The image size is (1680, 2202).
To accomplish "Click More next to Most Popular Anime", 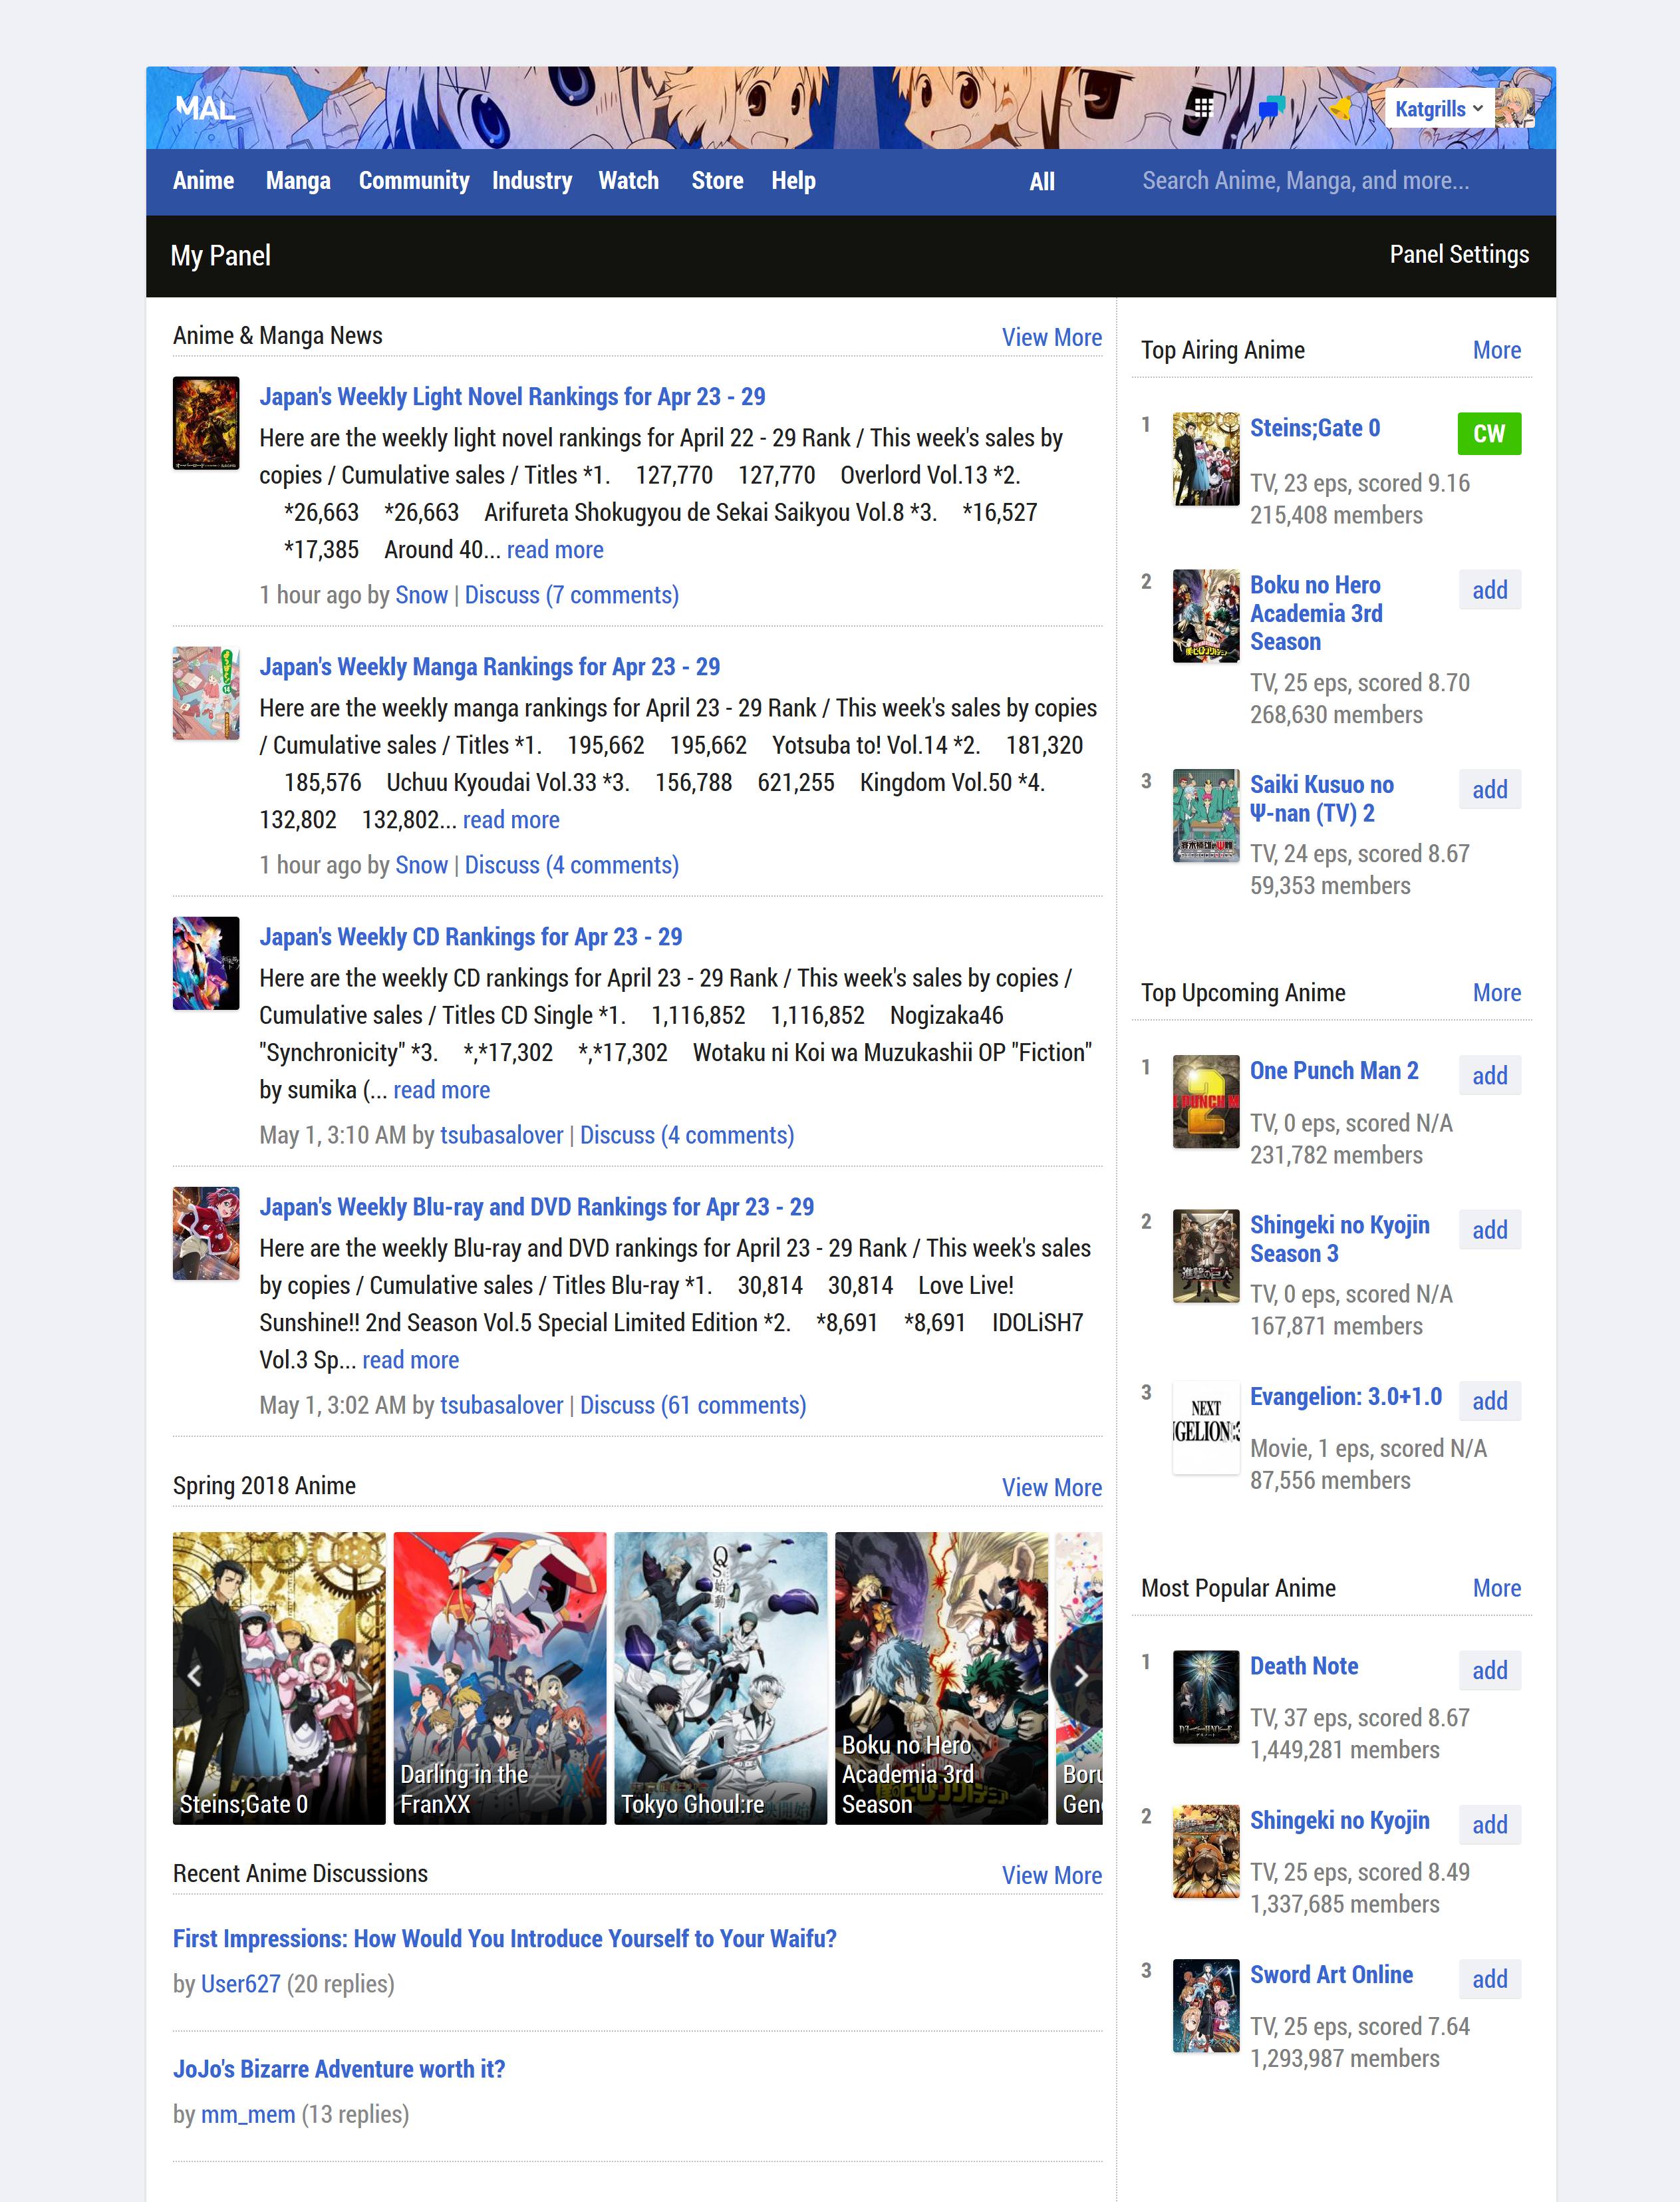I will (1497, 1588).
